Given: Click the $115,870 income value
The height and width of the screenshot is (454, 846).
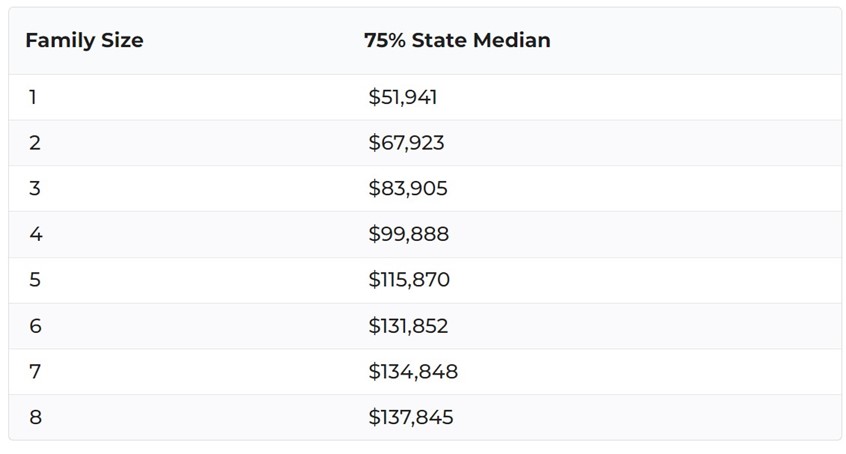Looking at the screenshot, I should 408,280.
